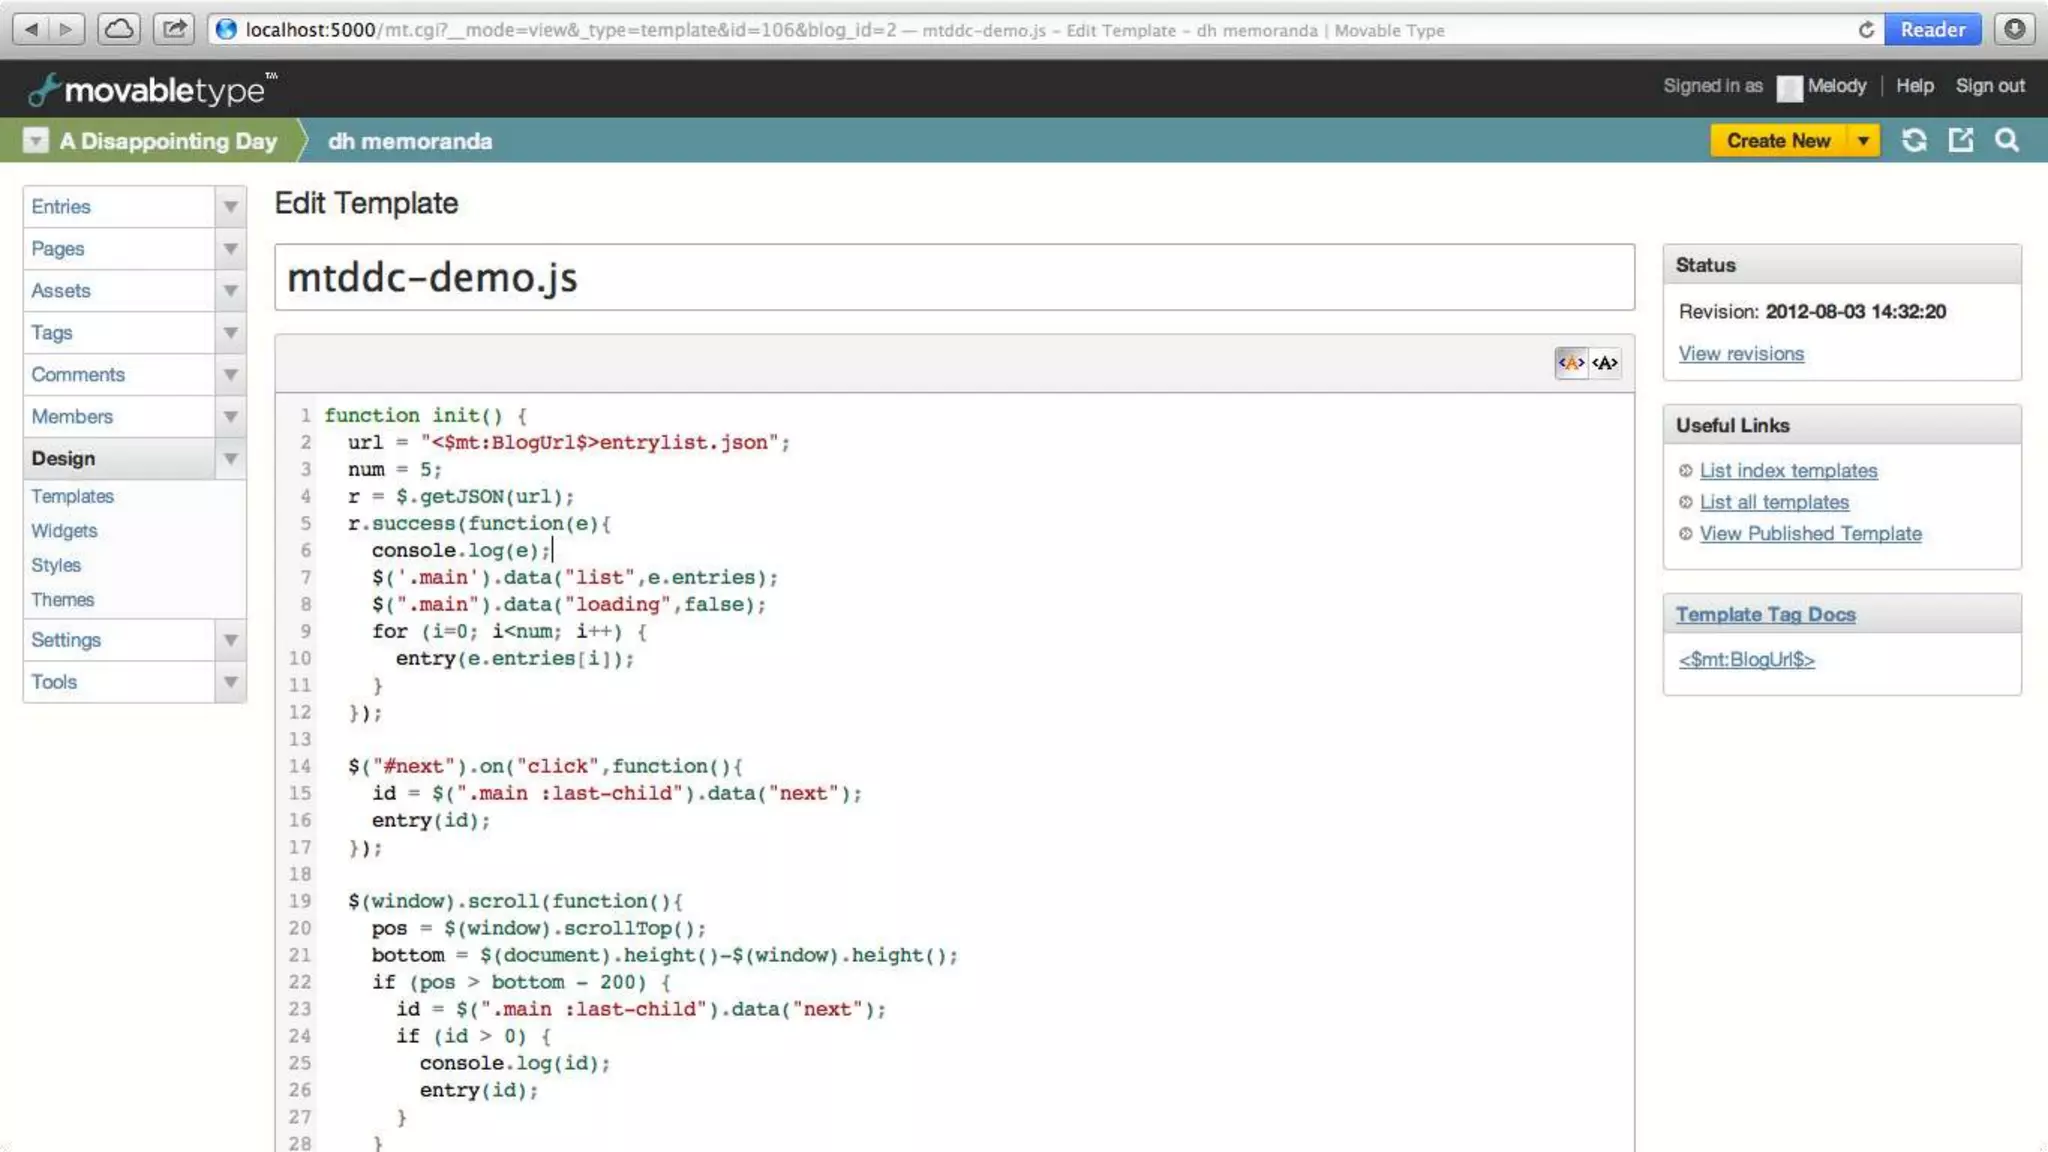The width and height of the screenshot is (2048, 1152).
Task: Expand the Settings menu arrow
Action: pos(230,639)
